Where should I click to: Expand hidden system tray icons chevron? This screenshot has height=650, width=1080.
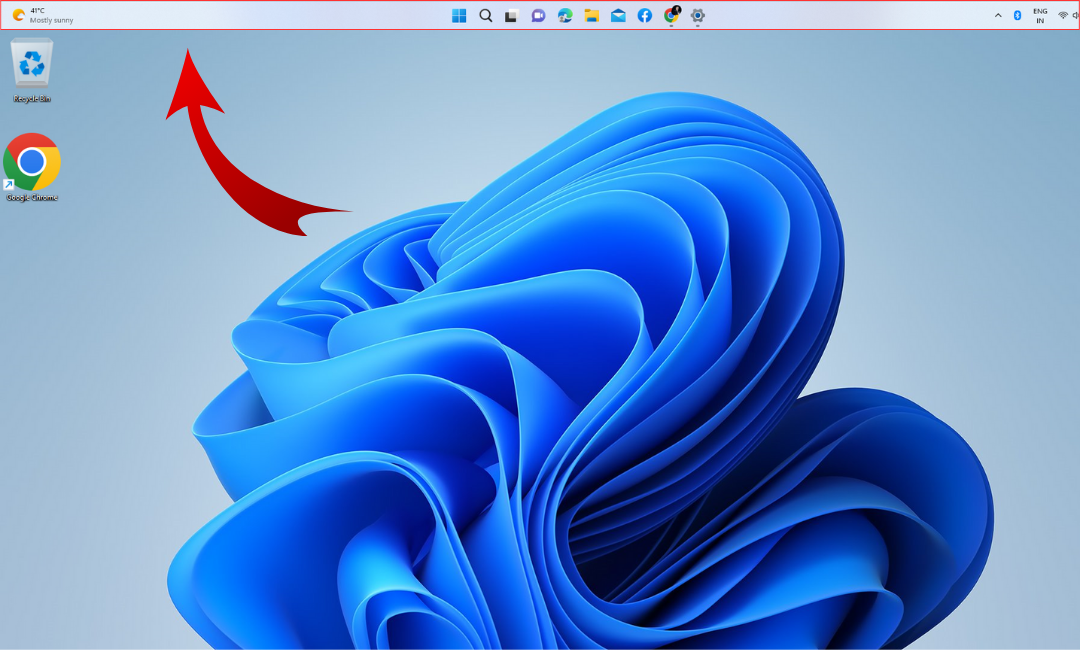(998, 16)
